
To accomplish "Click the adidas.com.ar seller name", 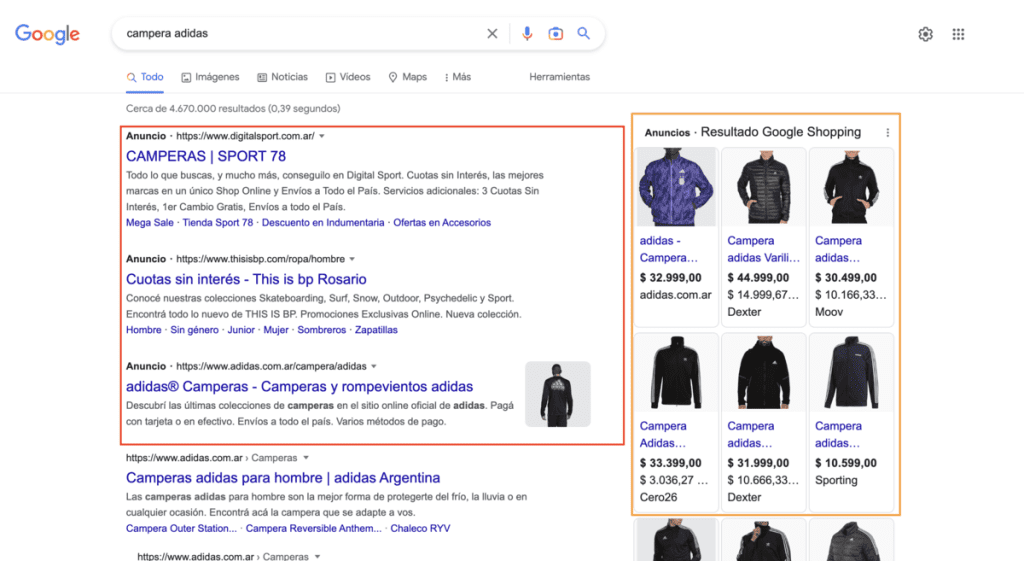I will pos(675,295).
